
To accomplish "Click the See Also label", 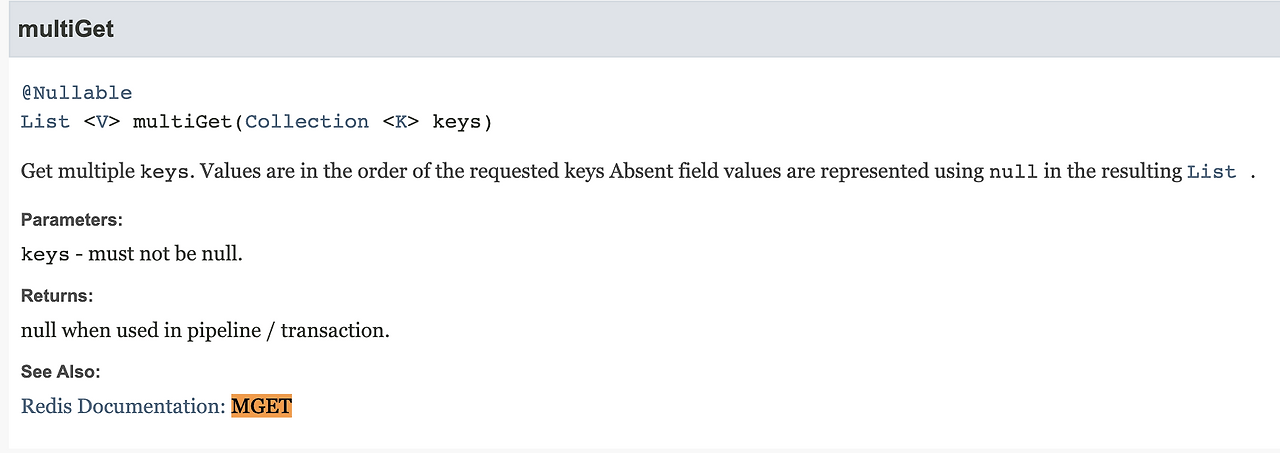I will (61, 372).
